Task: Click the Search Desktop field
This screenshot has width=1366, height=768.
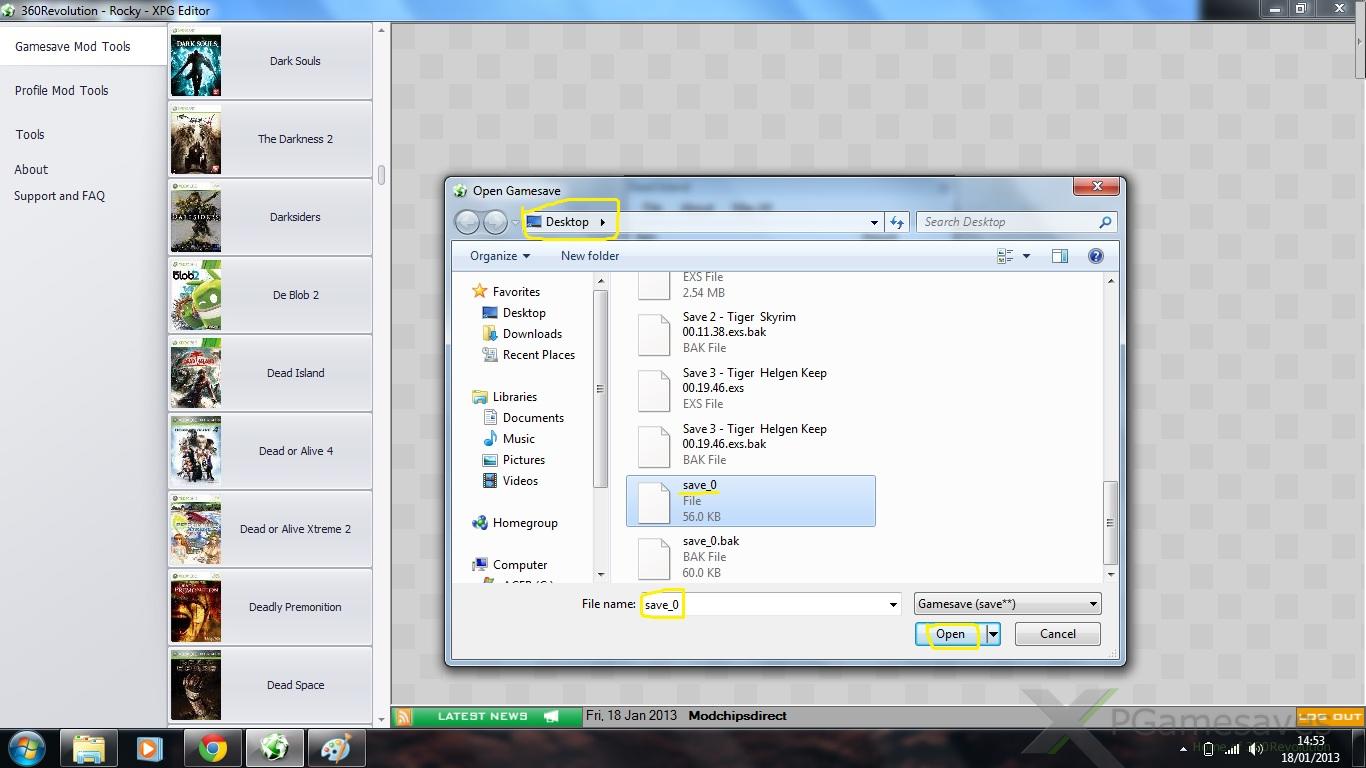Action: (1008, 222)
